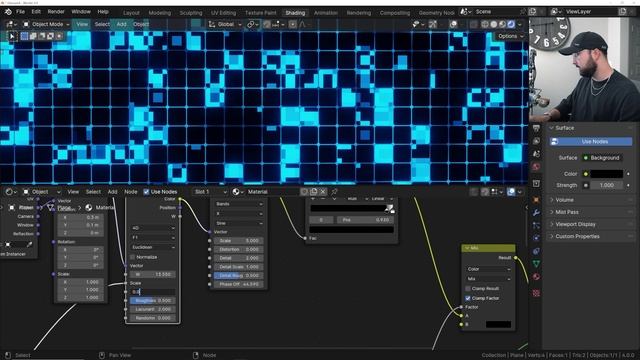This screenshot has width=640, height=360.
Task: Select the Shading workspace tab
Action: (295, 13)
